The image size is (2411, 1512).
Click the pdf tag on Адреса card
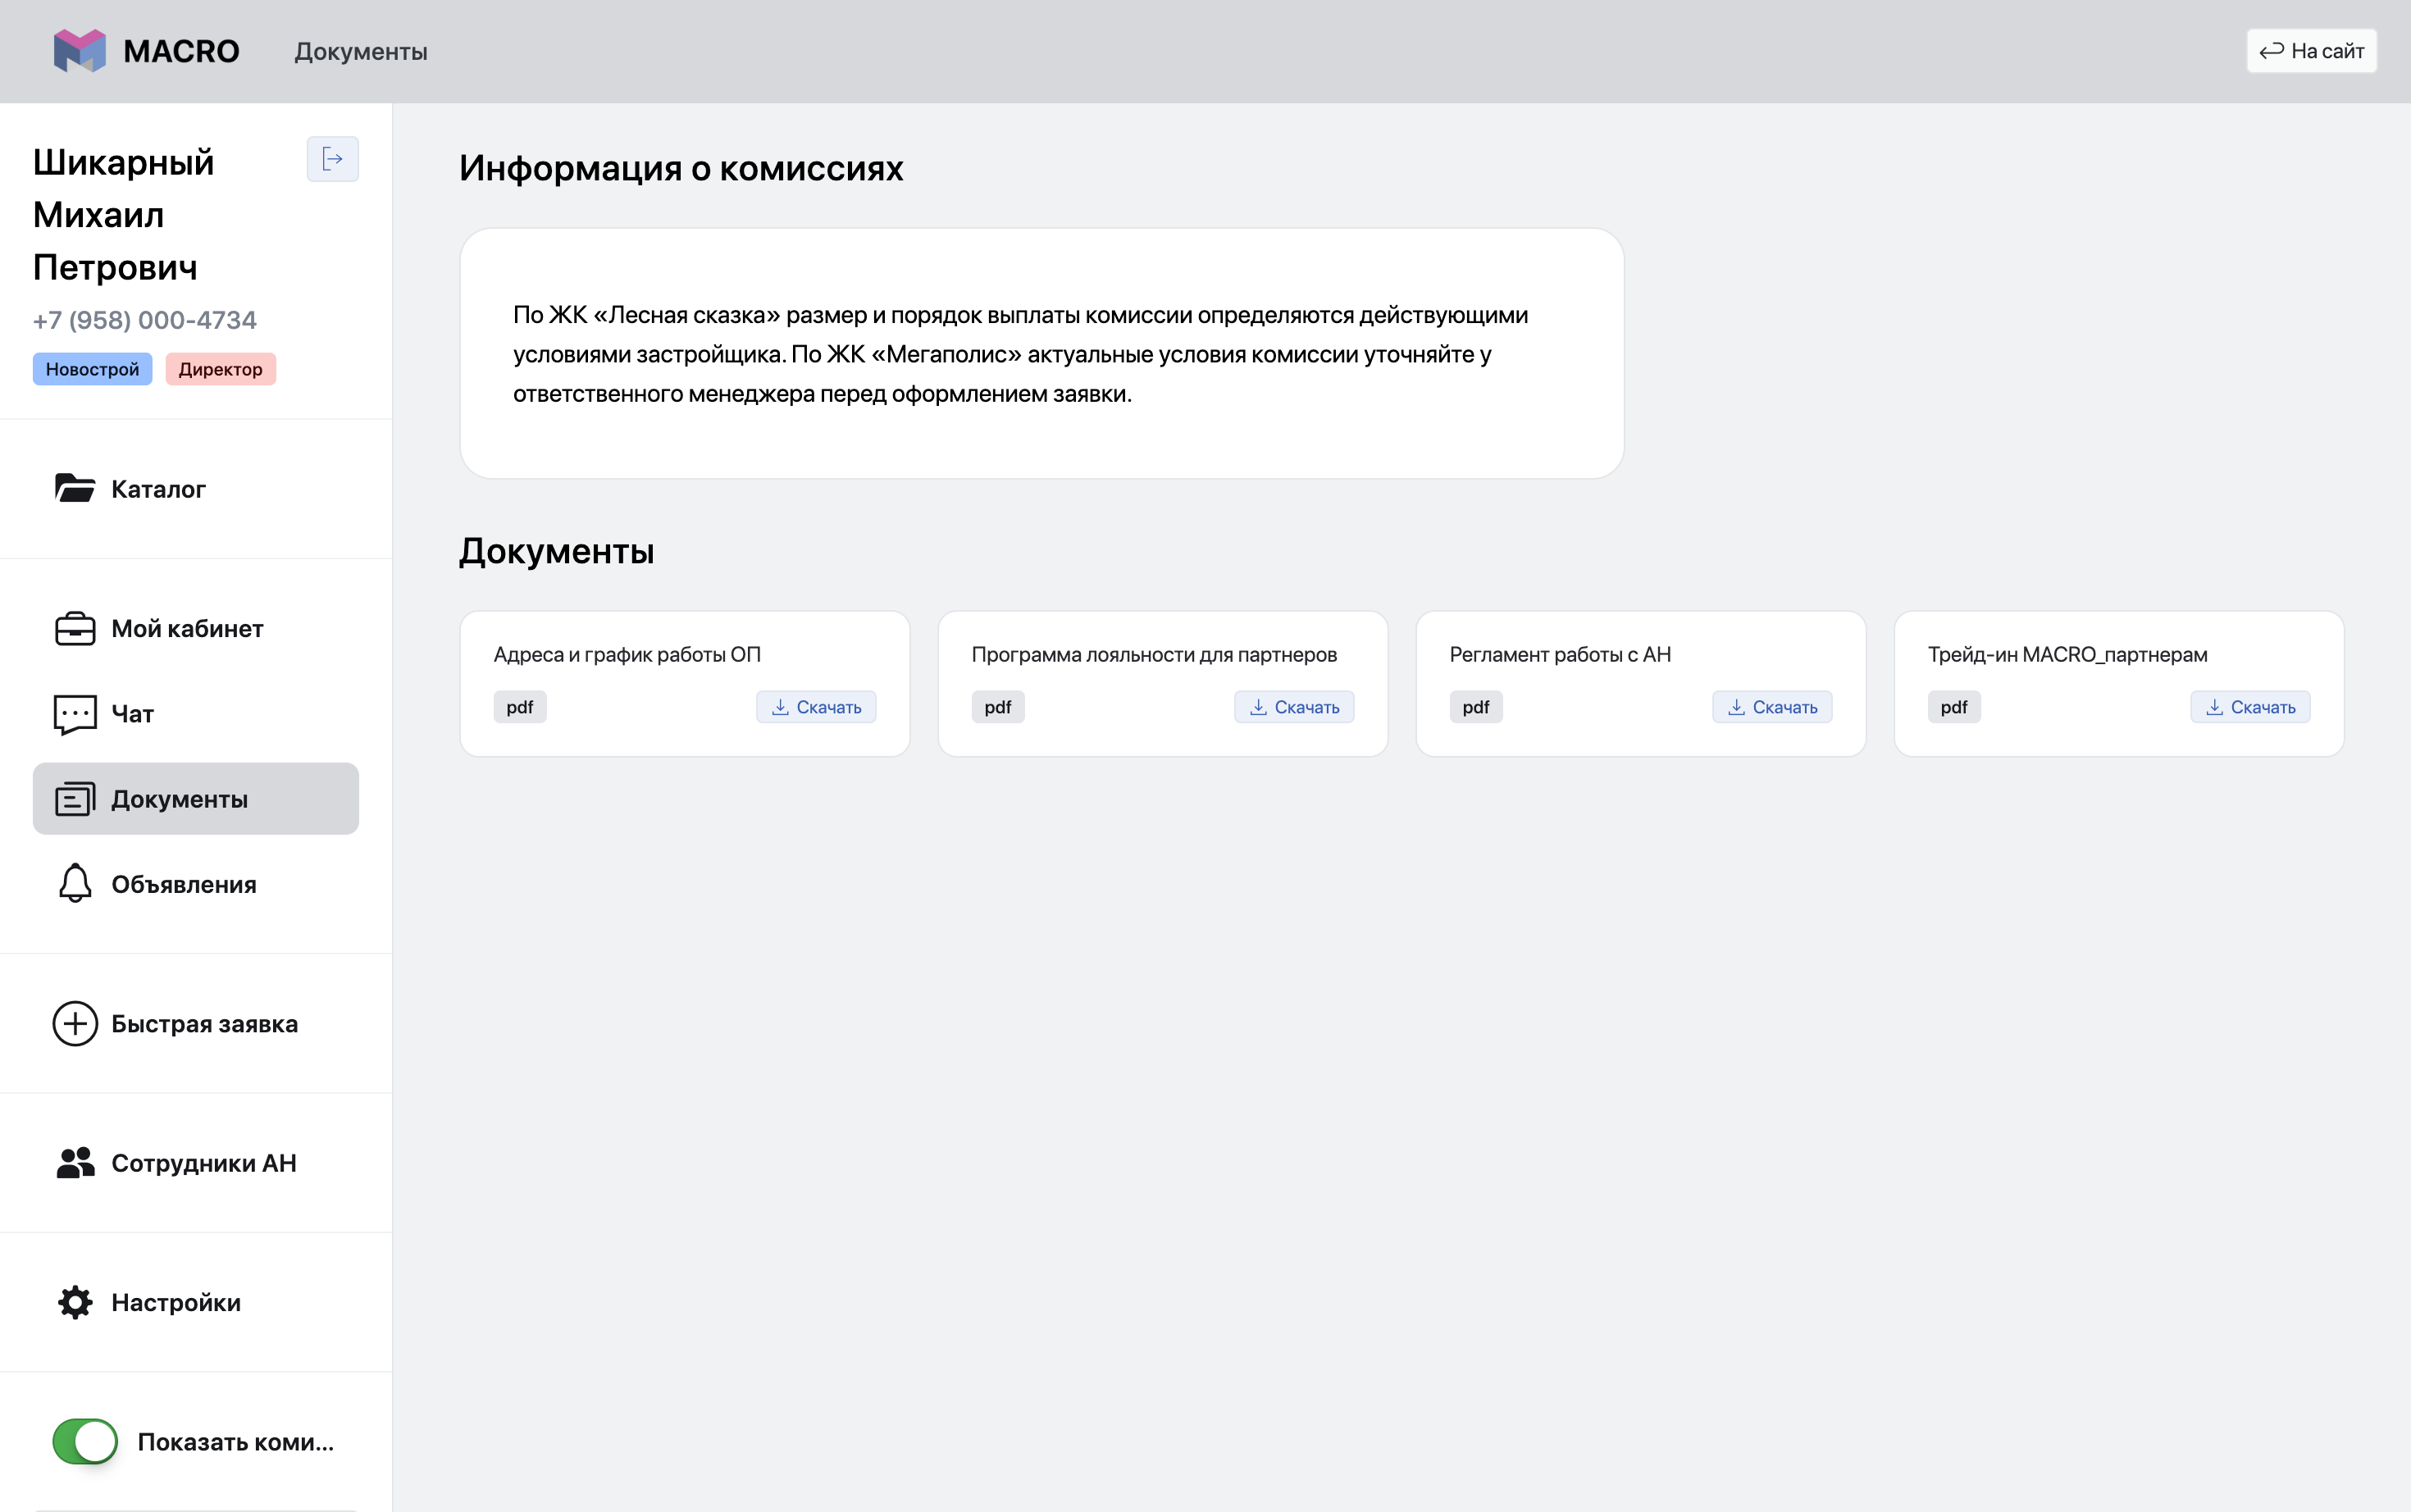[520, 707]
